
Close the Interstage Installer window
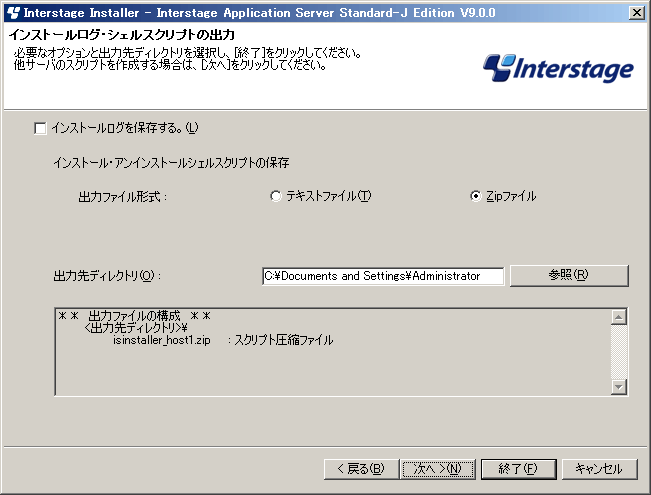point(636,13)
